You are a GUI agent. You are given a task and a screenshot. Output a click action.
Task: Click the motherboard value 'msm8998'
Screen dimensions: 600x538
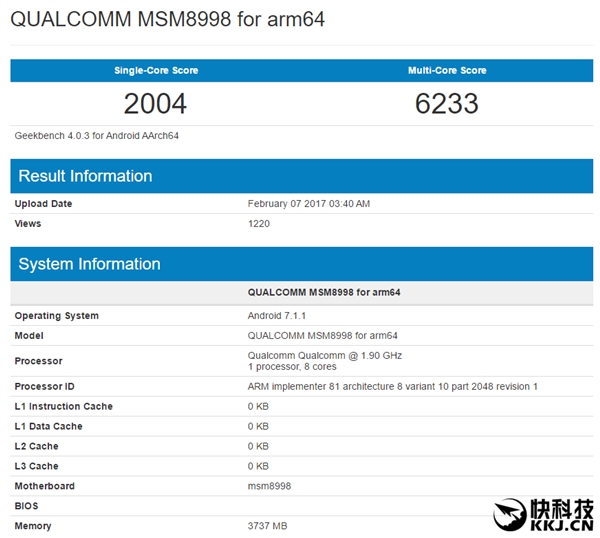[x=269, y=486]
